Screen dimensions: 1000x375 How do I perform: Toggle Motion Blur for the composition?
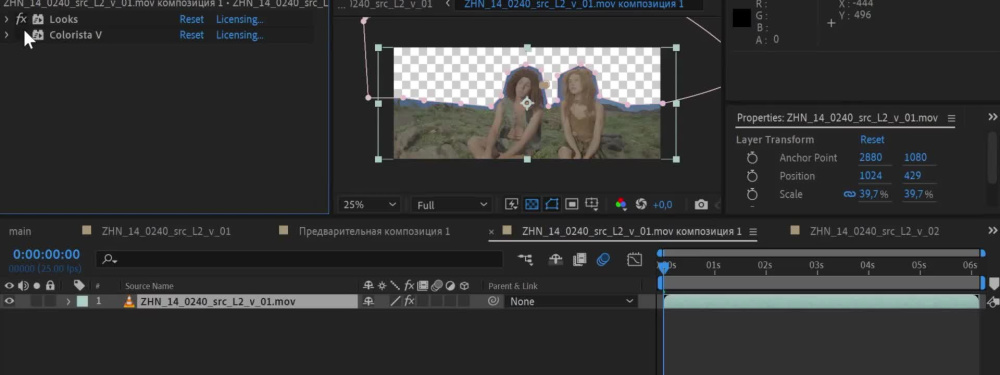603,259
